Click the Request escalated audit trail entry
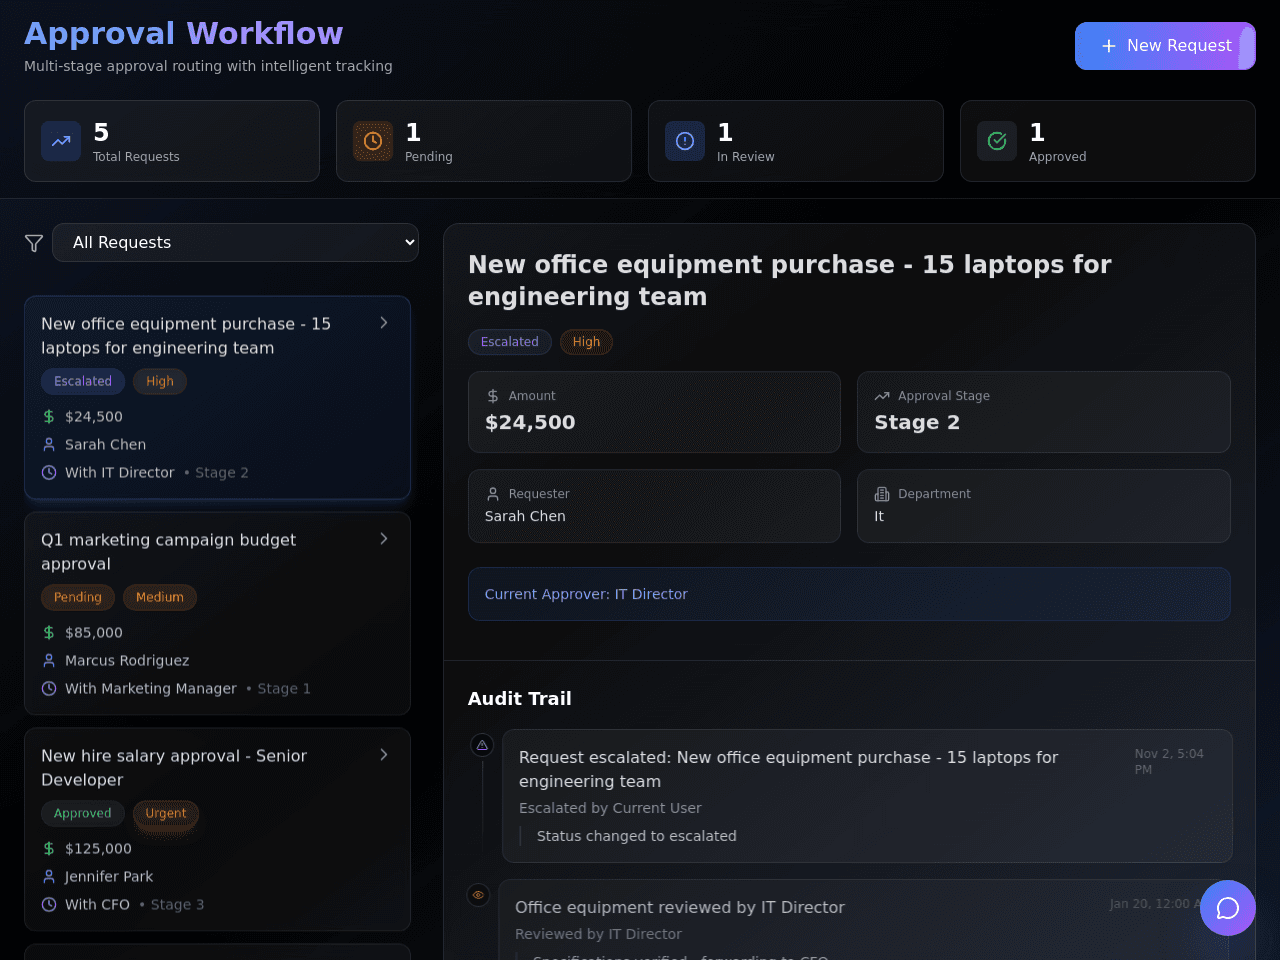This screenshot has width=1280, height=960. point(867,796)
